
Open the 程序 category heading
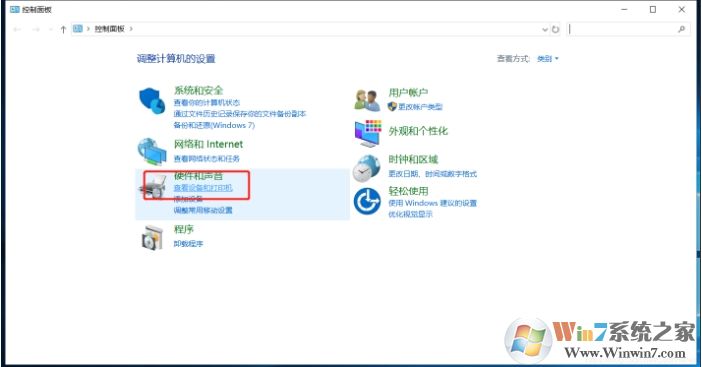pyautogui.click(x=184, y=230)
